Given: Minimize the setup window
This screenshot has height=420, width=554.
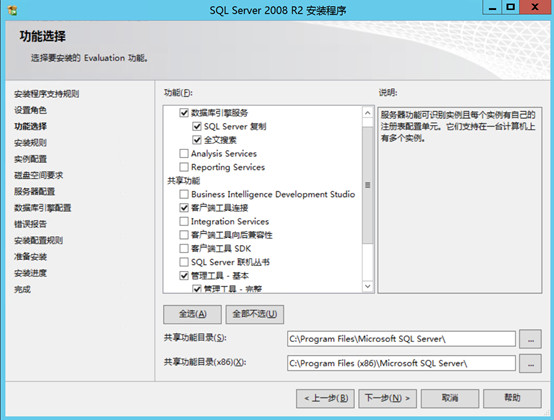Looking at the screenshot, I should click(492, 7).
